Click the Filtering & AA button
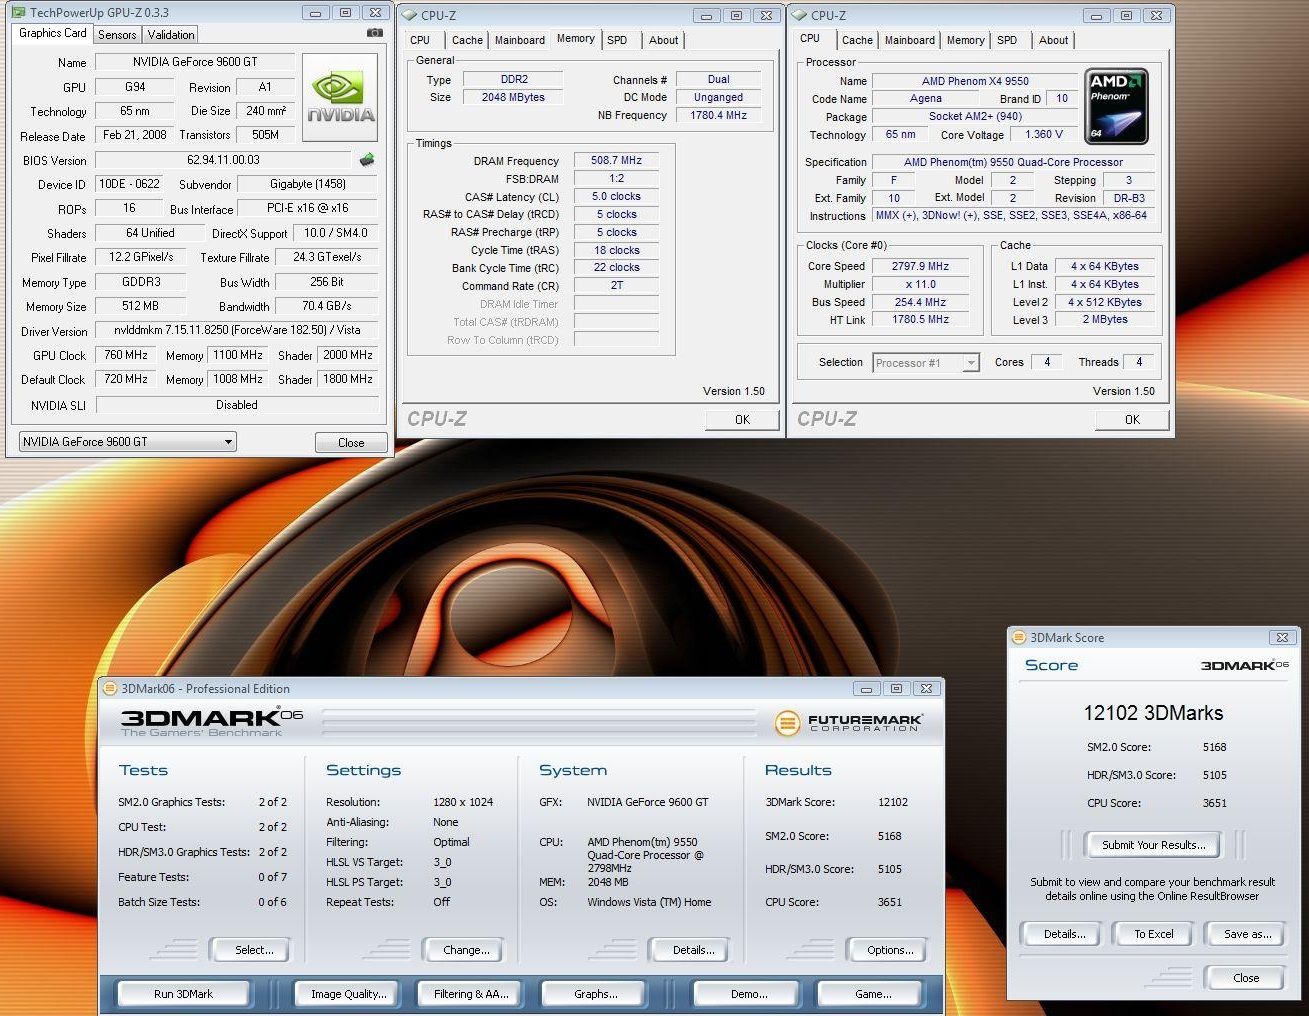This screenshot has height=1016, width=1309. [x=471, y=993]
